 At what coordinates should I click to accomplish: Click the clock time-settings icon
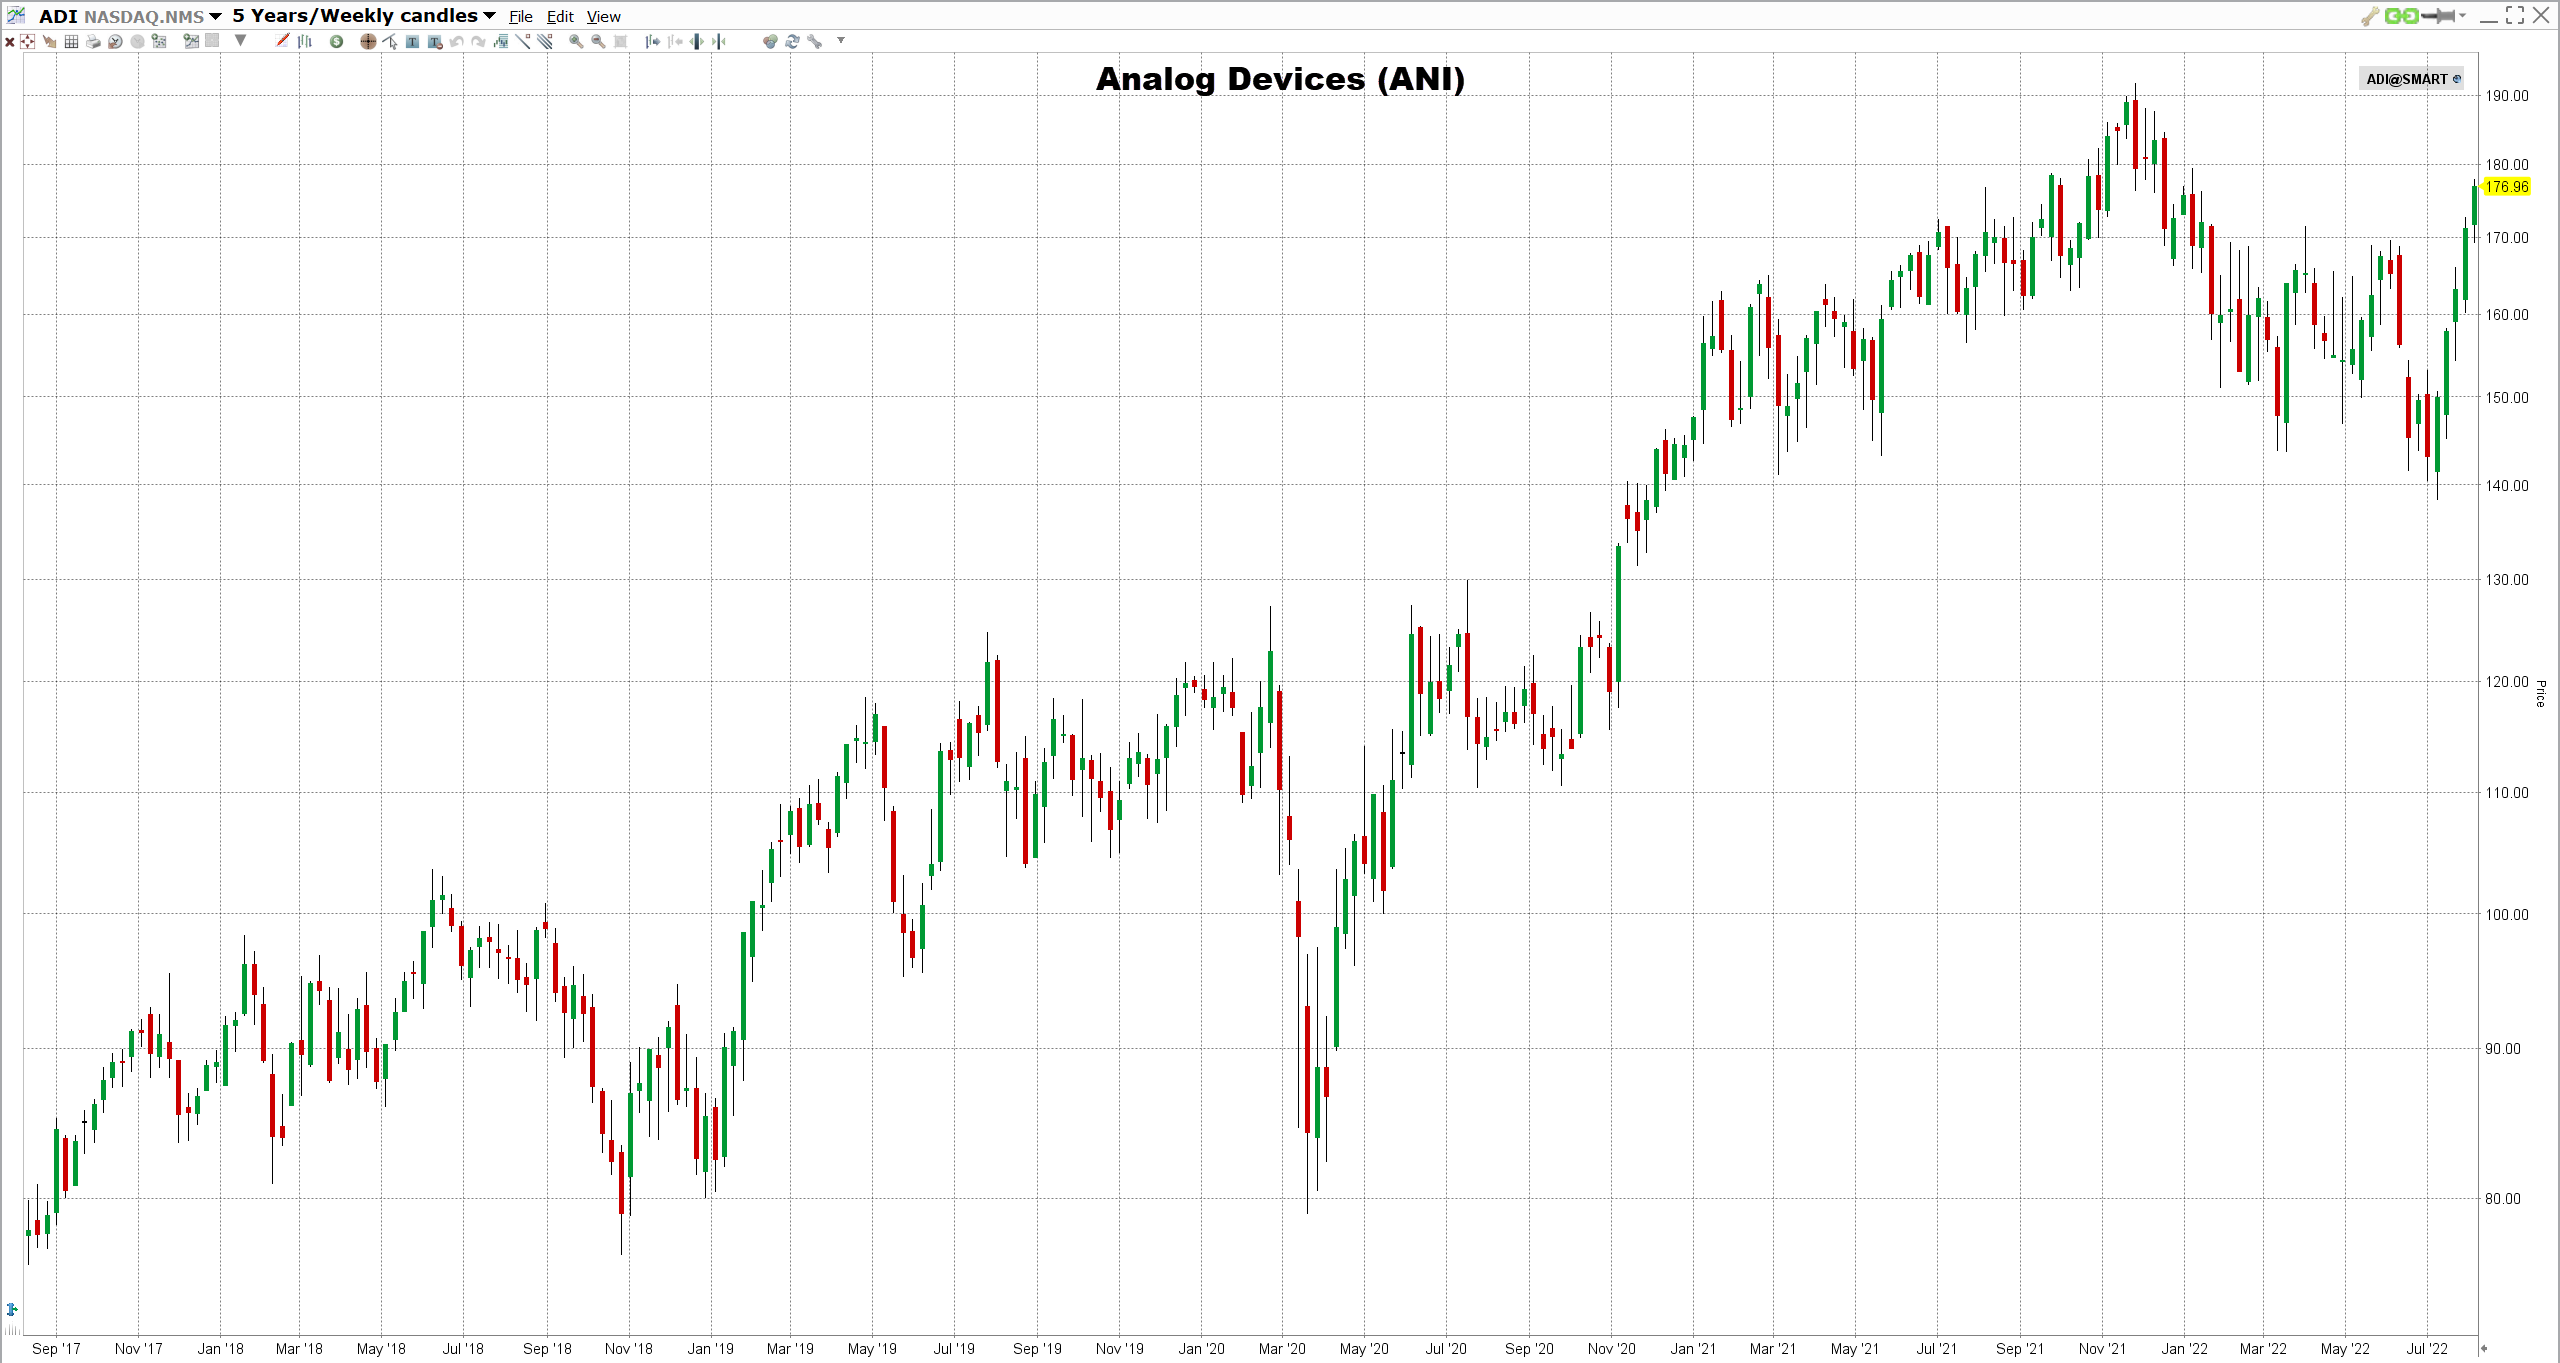point(115,41)
